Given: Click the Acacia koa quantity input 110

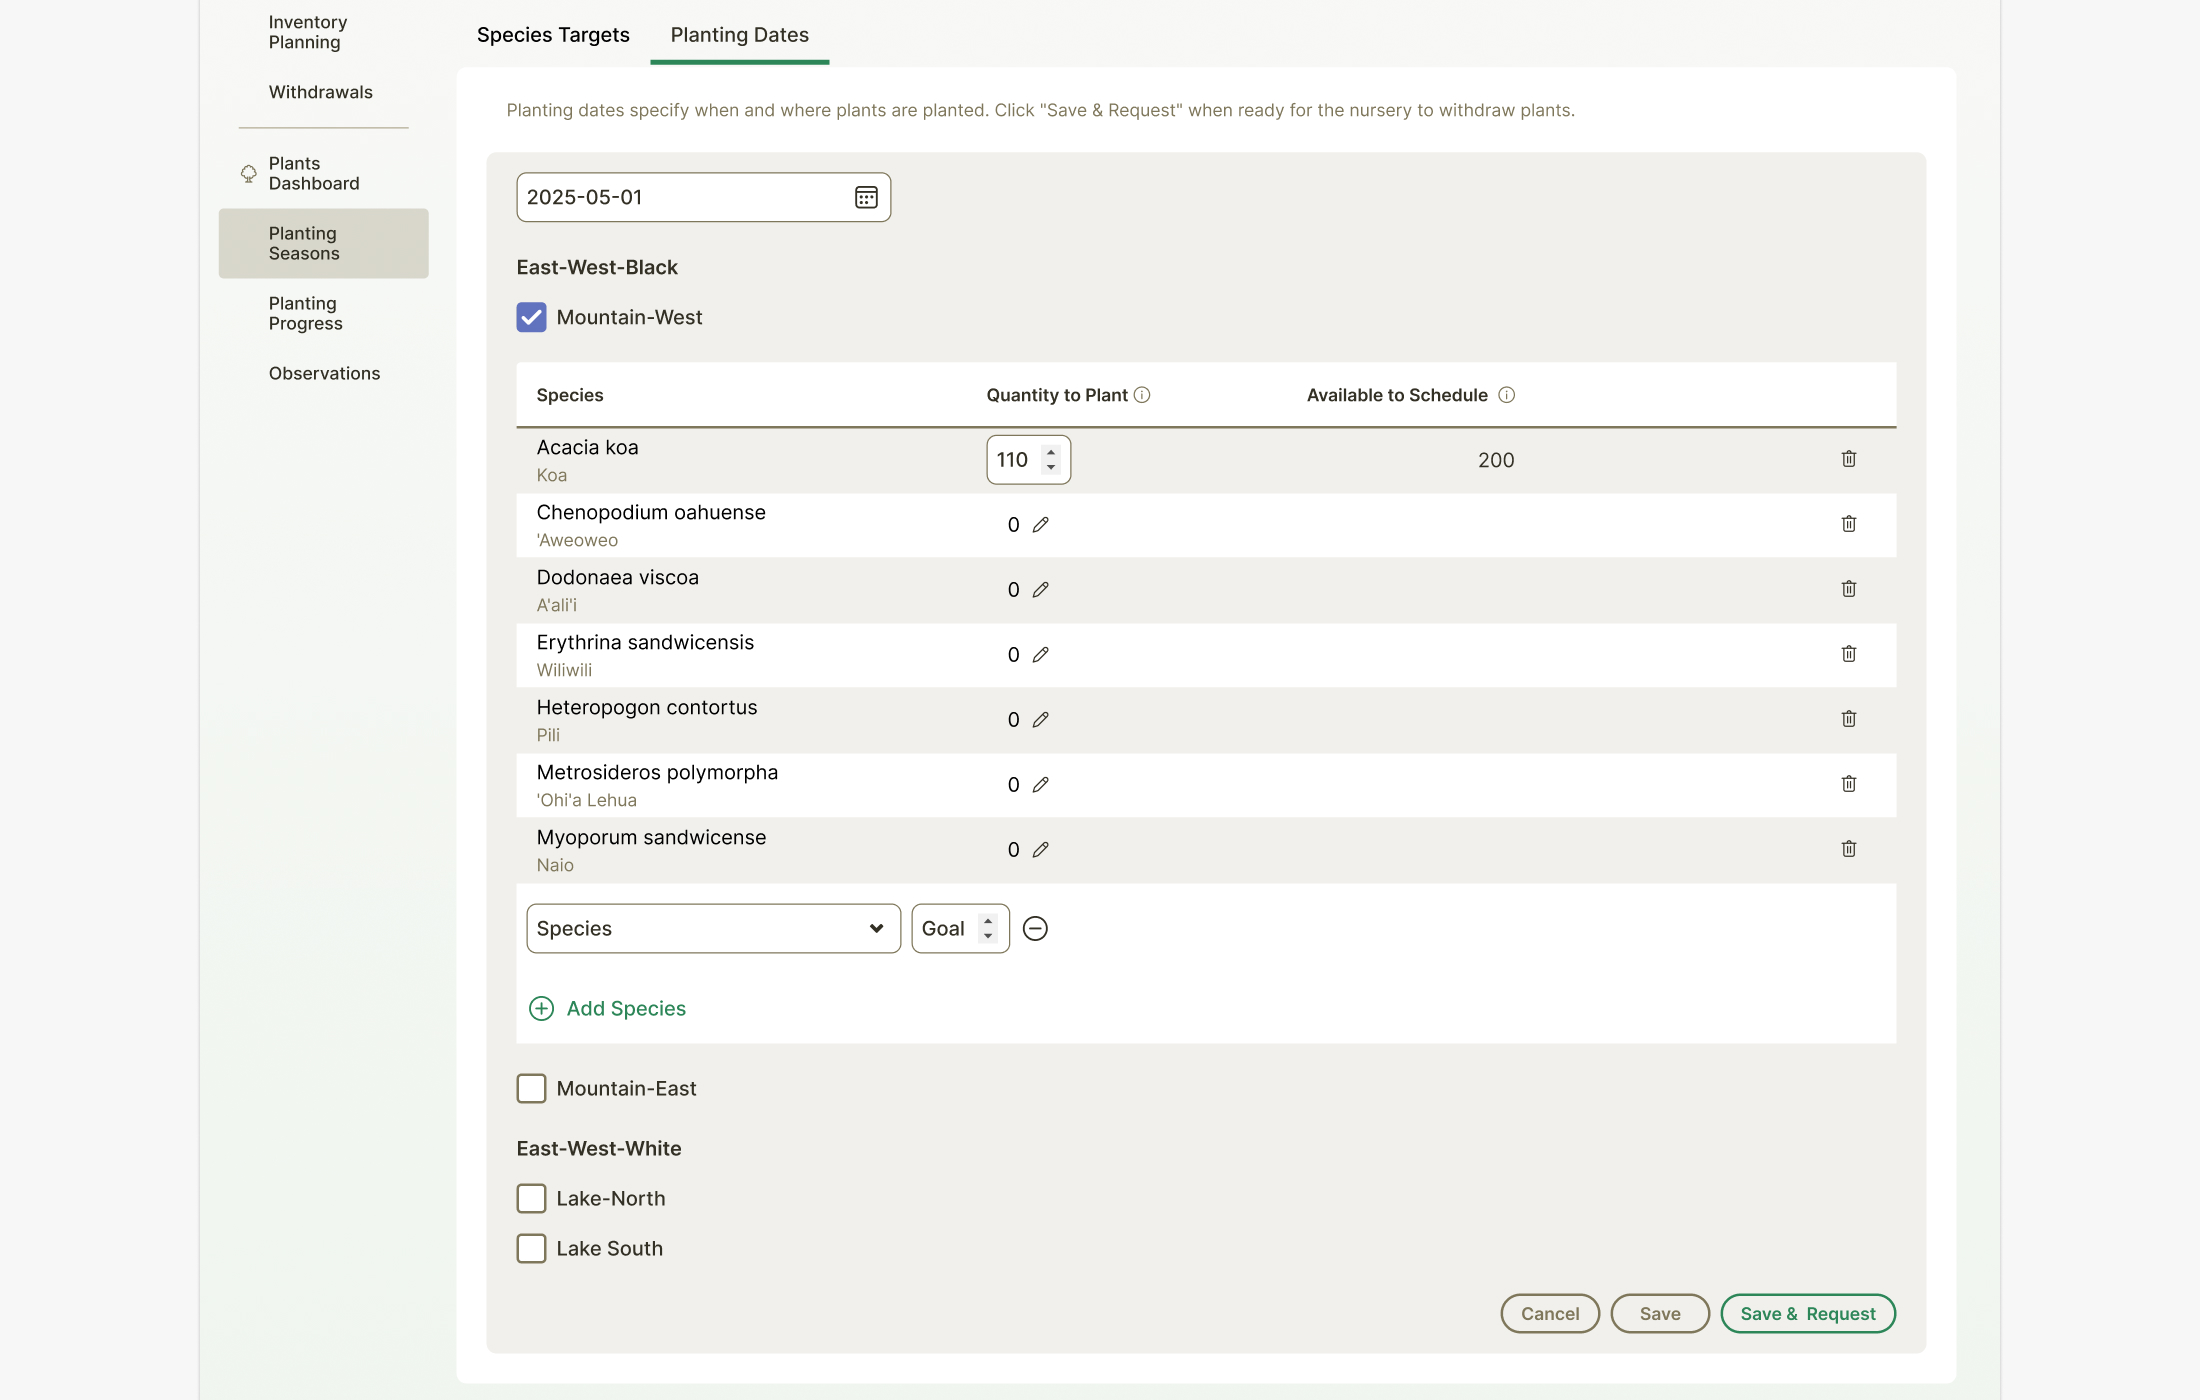Looking at the screenshot, I should point(1028,460).
